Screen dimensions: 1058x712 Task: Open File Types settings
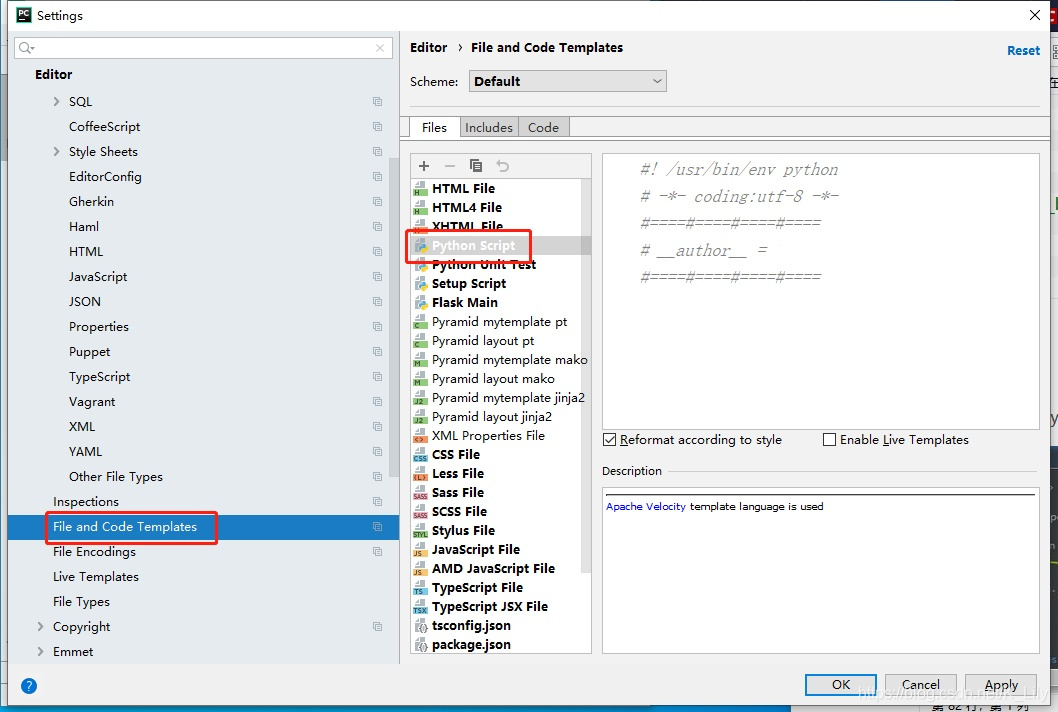[x=81, y=601]
